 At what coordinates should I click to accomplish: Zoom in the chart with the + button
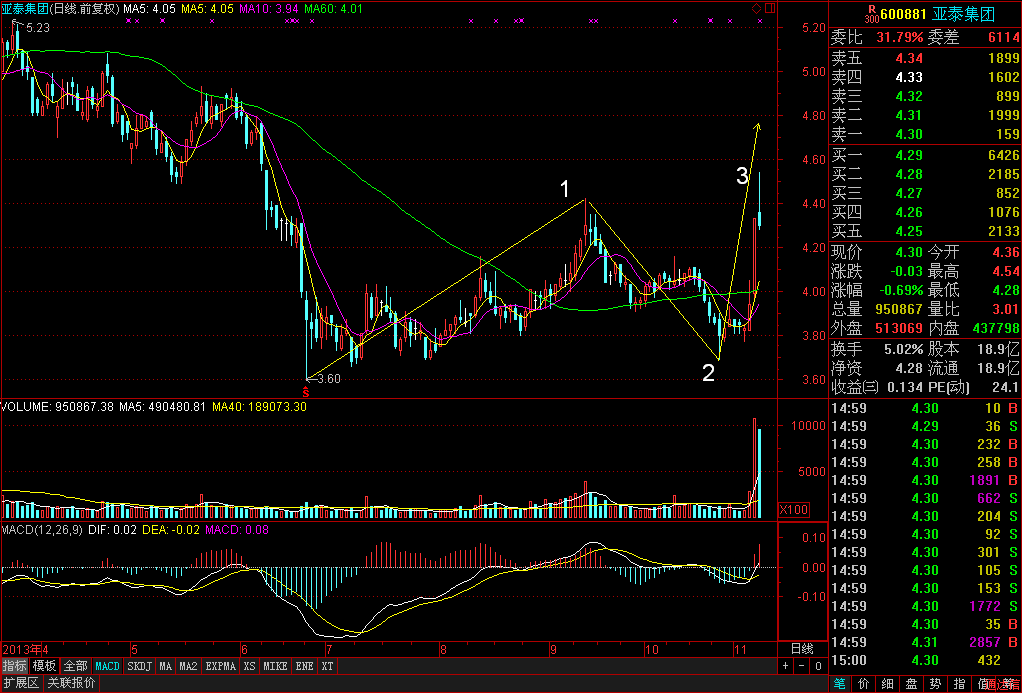[x=785, y=666]
